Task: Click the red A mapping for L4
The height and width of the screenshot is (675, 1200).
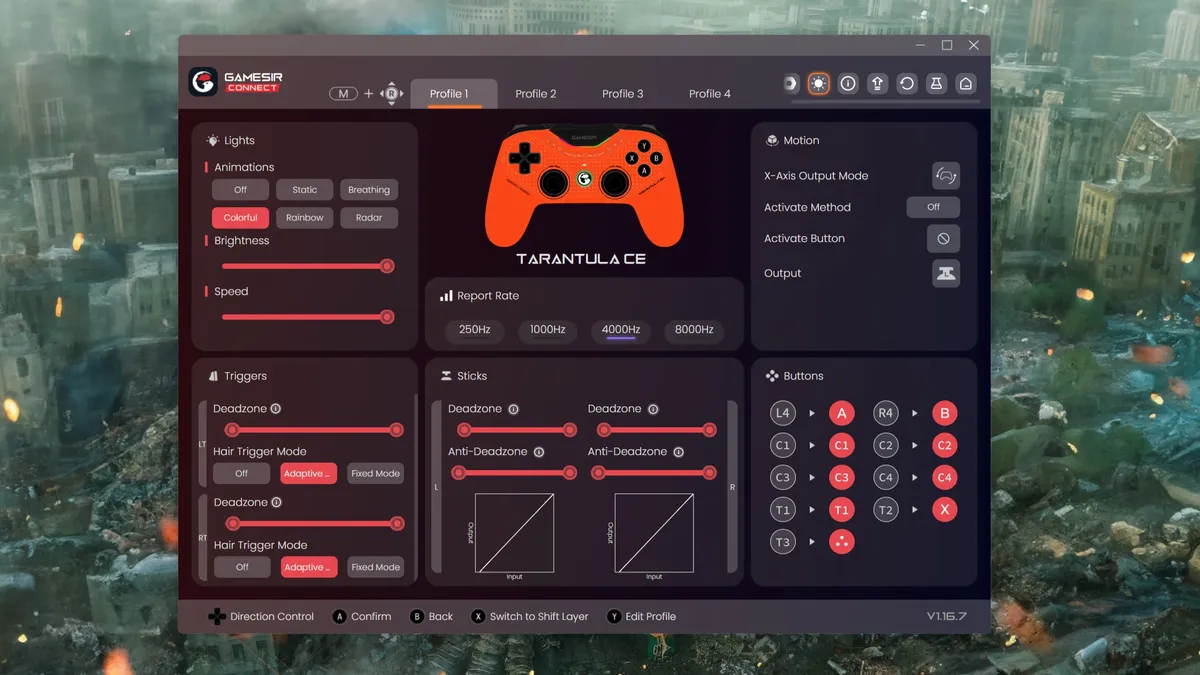Action: coord(842,413)
